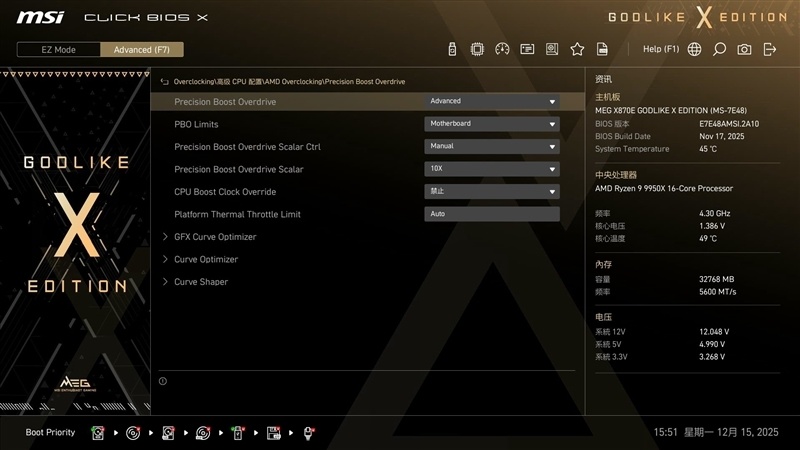
Task: Click the 32768 MB memory capacity value
Action: click(716, 279)
